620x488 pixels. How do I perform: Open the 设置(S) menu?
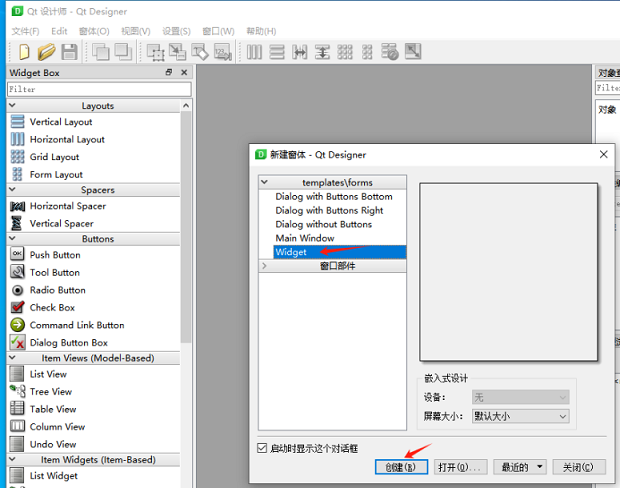pyautogui.click(x=176, y=31)
